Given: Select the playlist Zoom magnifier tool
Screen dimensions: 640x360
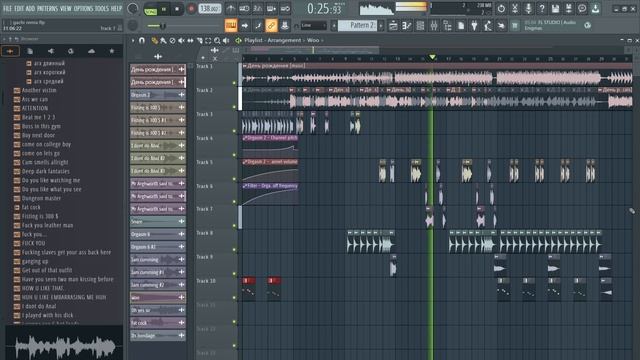Looking at the screenshot, I should tap(217, 40).
